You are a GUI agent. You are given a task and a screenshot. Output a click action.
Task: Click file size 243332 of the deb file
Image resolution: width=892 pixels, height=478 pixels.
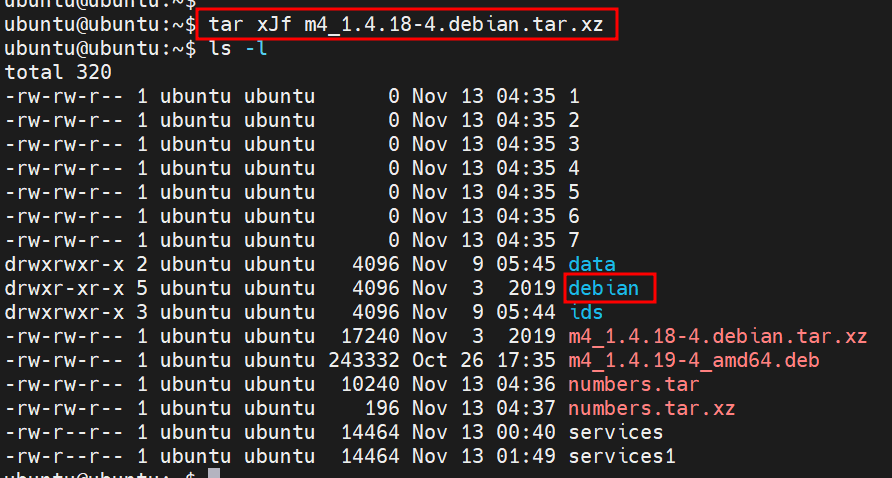pos(364,360)
